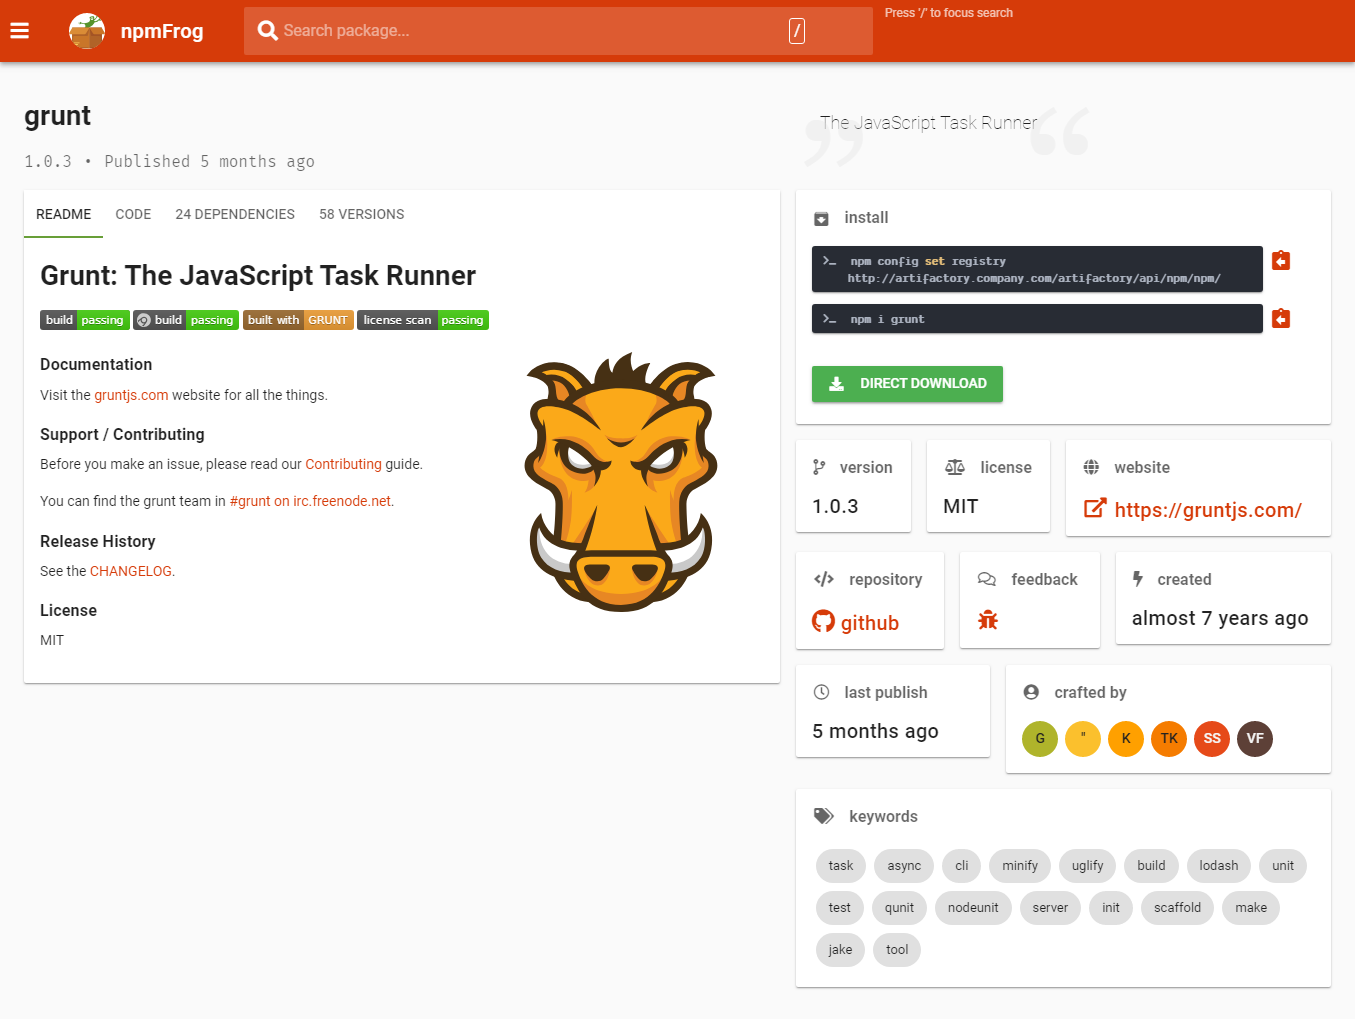Select the test keyword chip
The image size is (1355, 1019).
point(840,908)
